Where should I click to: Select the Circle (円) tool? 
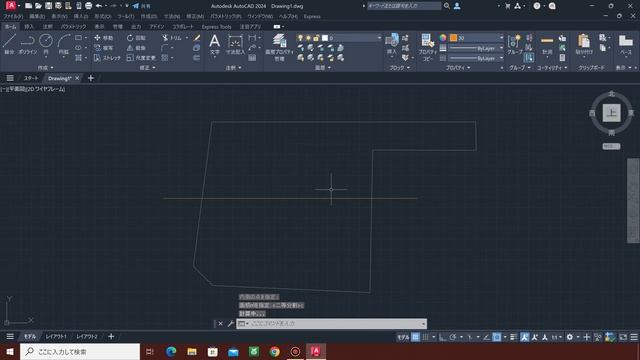46,44
